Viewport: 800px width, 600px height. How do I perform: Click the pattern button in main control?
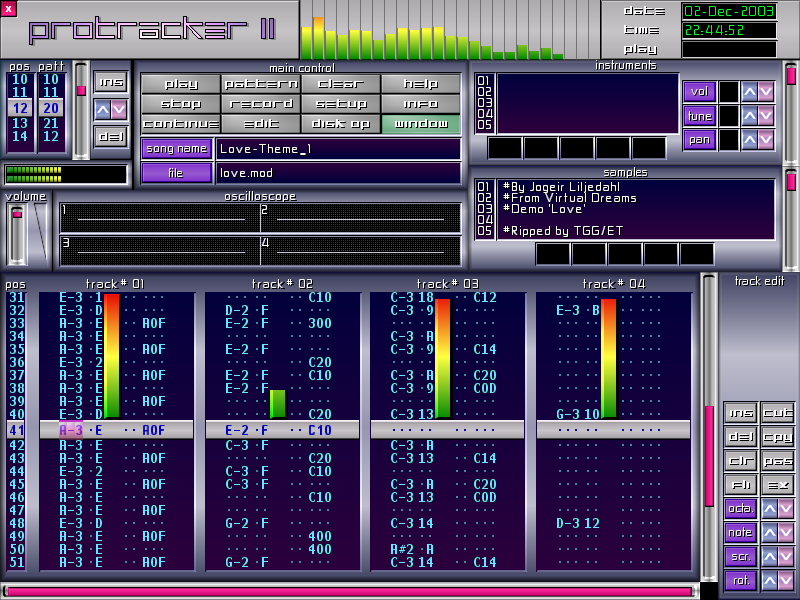[261, 84]
